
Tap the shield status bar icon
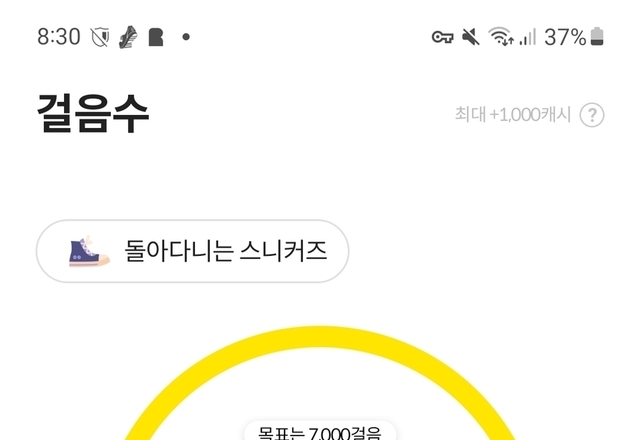[x=100, y=37]
